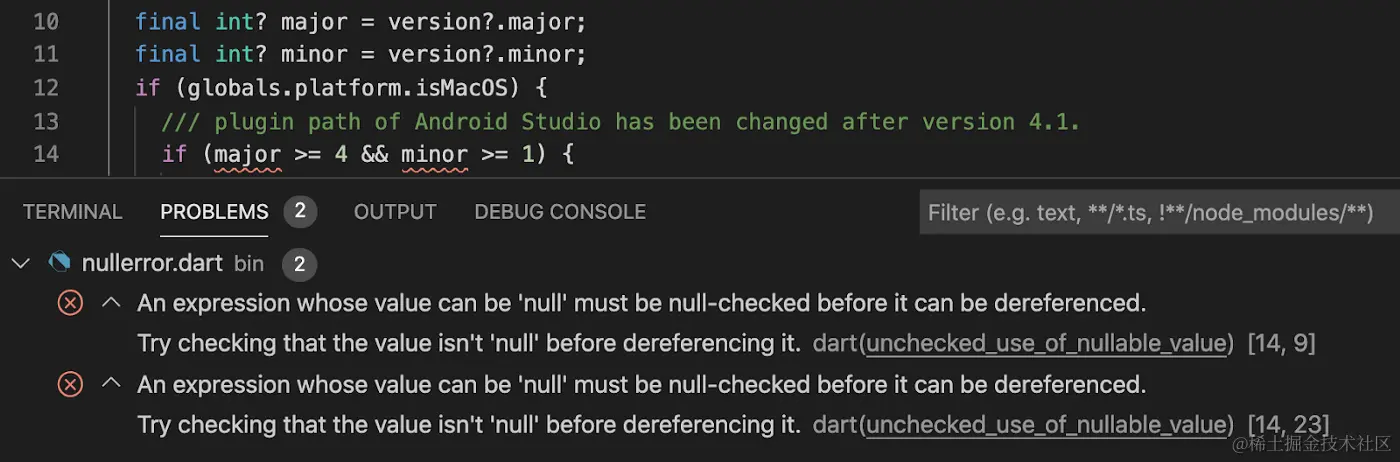Open the PROBLEMS tab
The width and height of the screenshot is (1400, 462).
pos(214,212)
